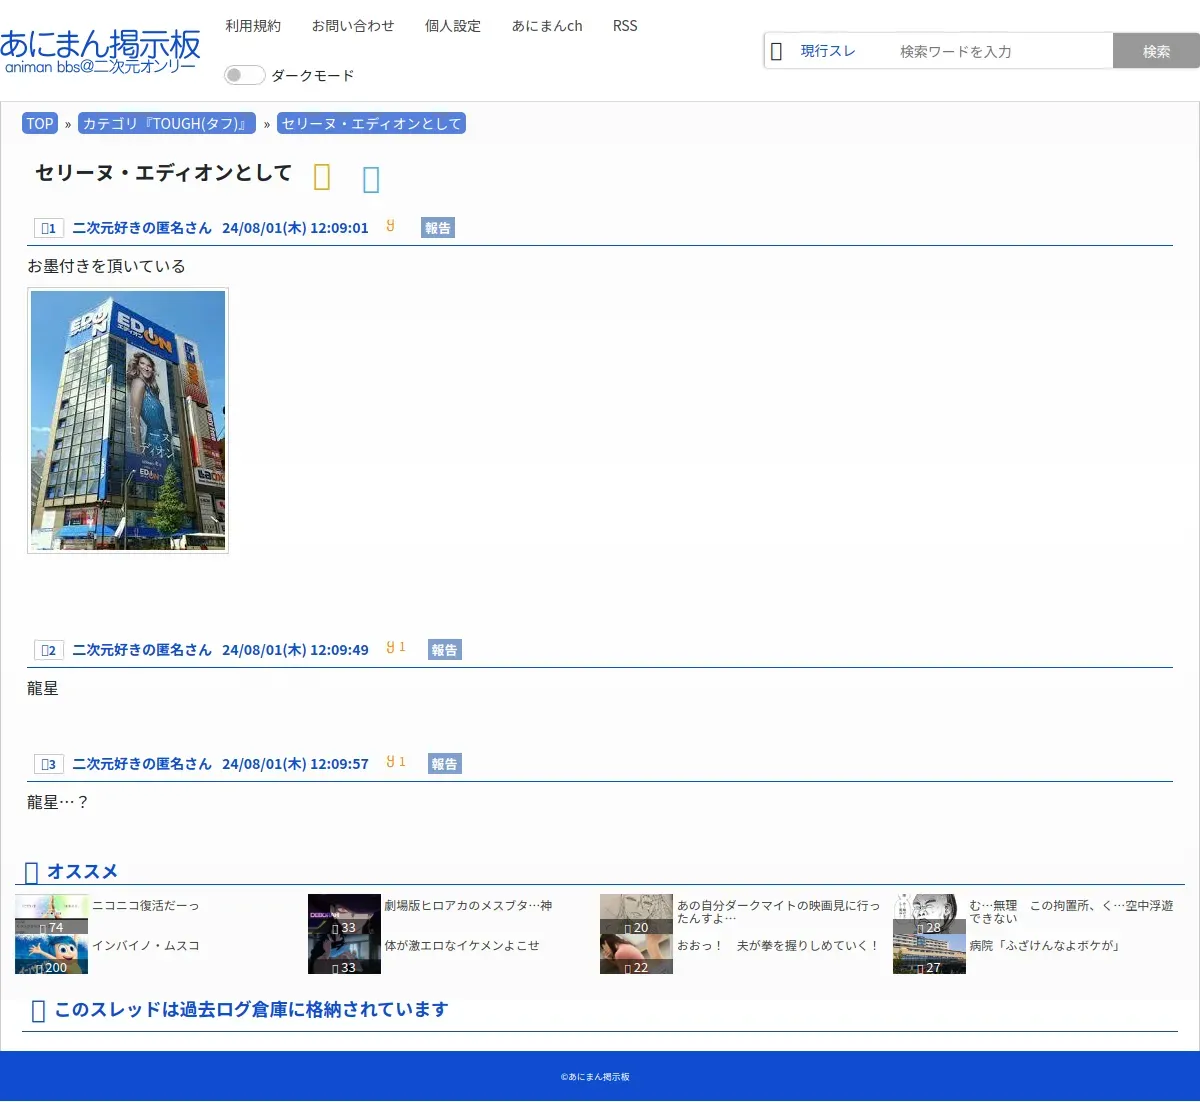Click timestamp 24/08/01(木) 12:09:57
Image resolution: width=1200 pixels, height=1102 pixels.
[295, 764]
